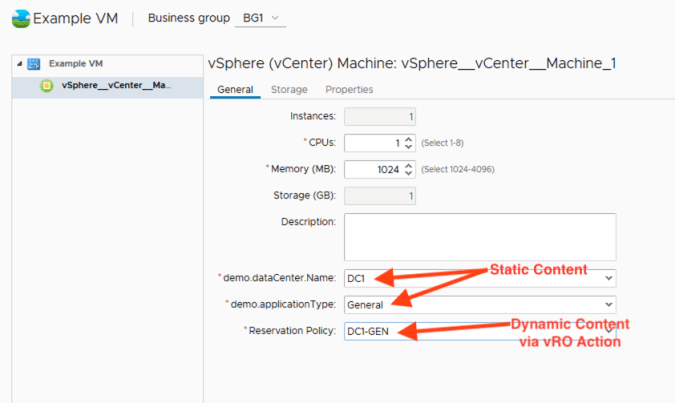The width and height of the screenshot is (675, 403).
Task: Click the green vSphere machine icon in tree
Action: (x=46, y=86)
